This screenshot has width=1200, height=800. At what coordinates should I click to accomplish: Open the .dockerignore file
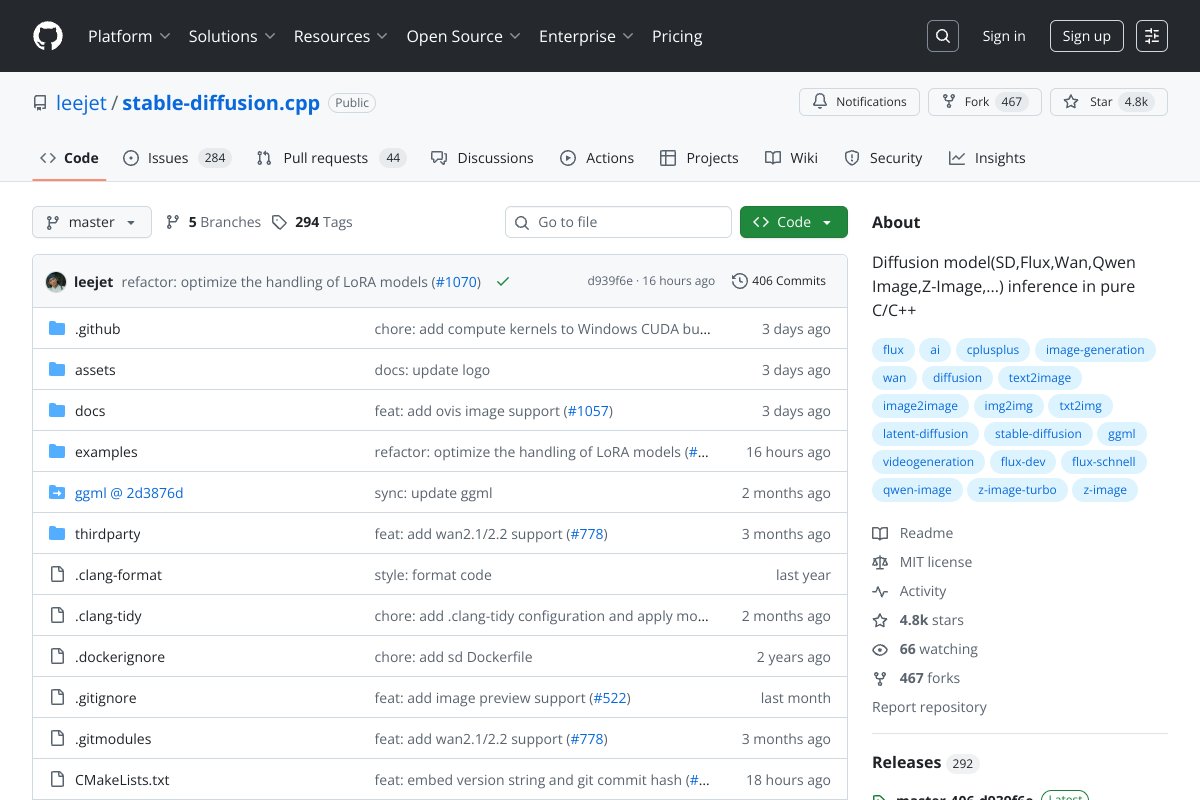point(120,657)
